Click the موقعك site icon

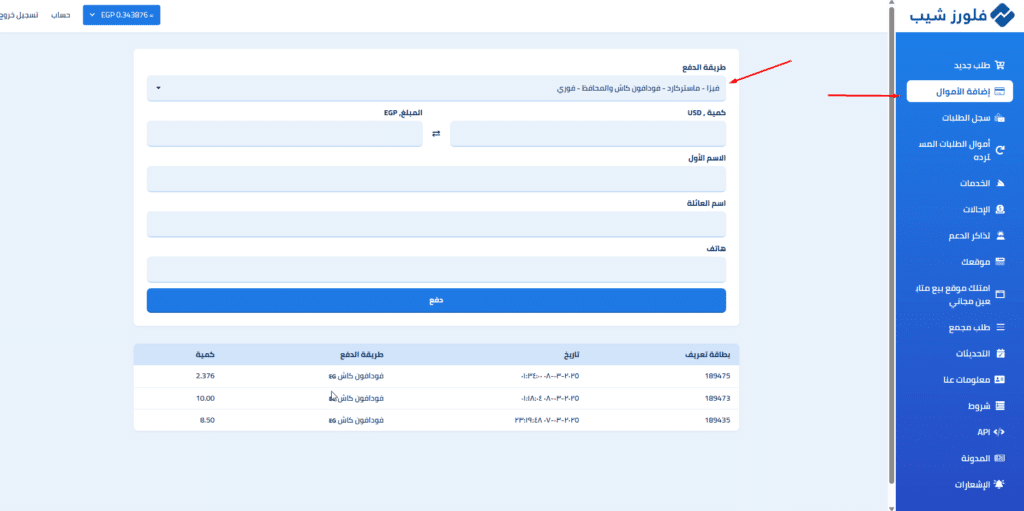point(1000,262)
